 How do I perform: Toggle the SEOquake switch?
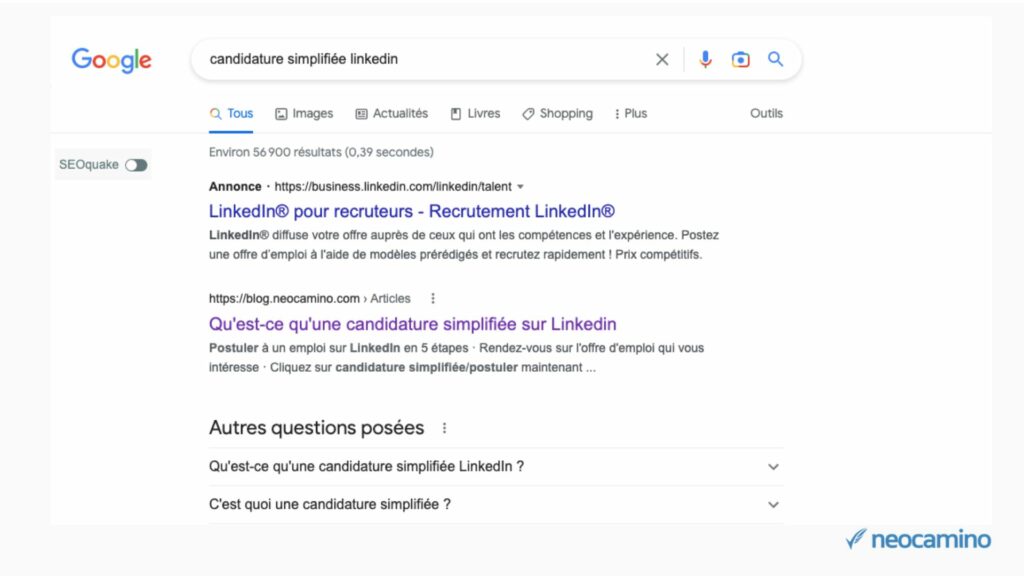[x=136, y=165]
